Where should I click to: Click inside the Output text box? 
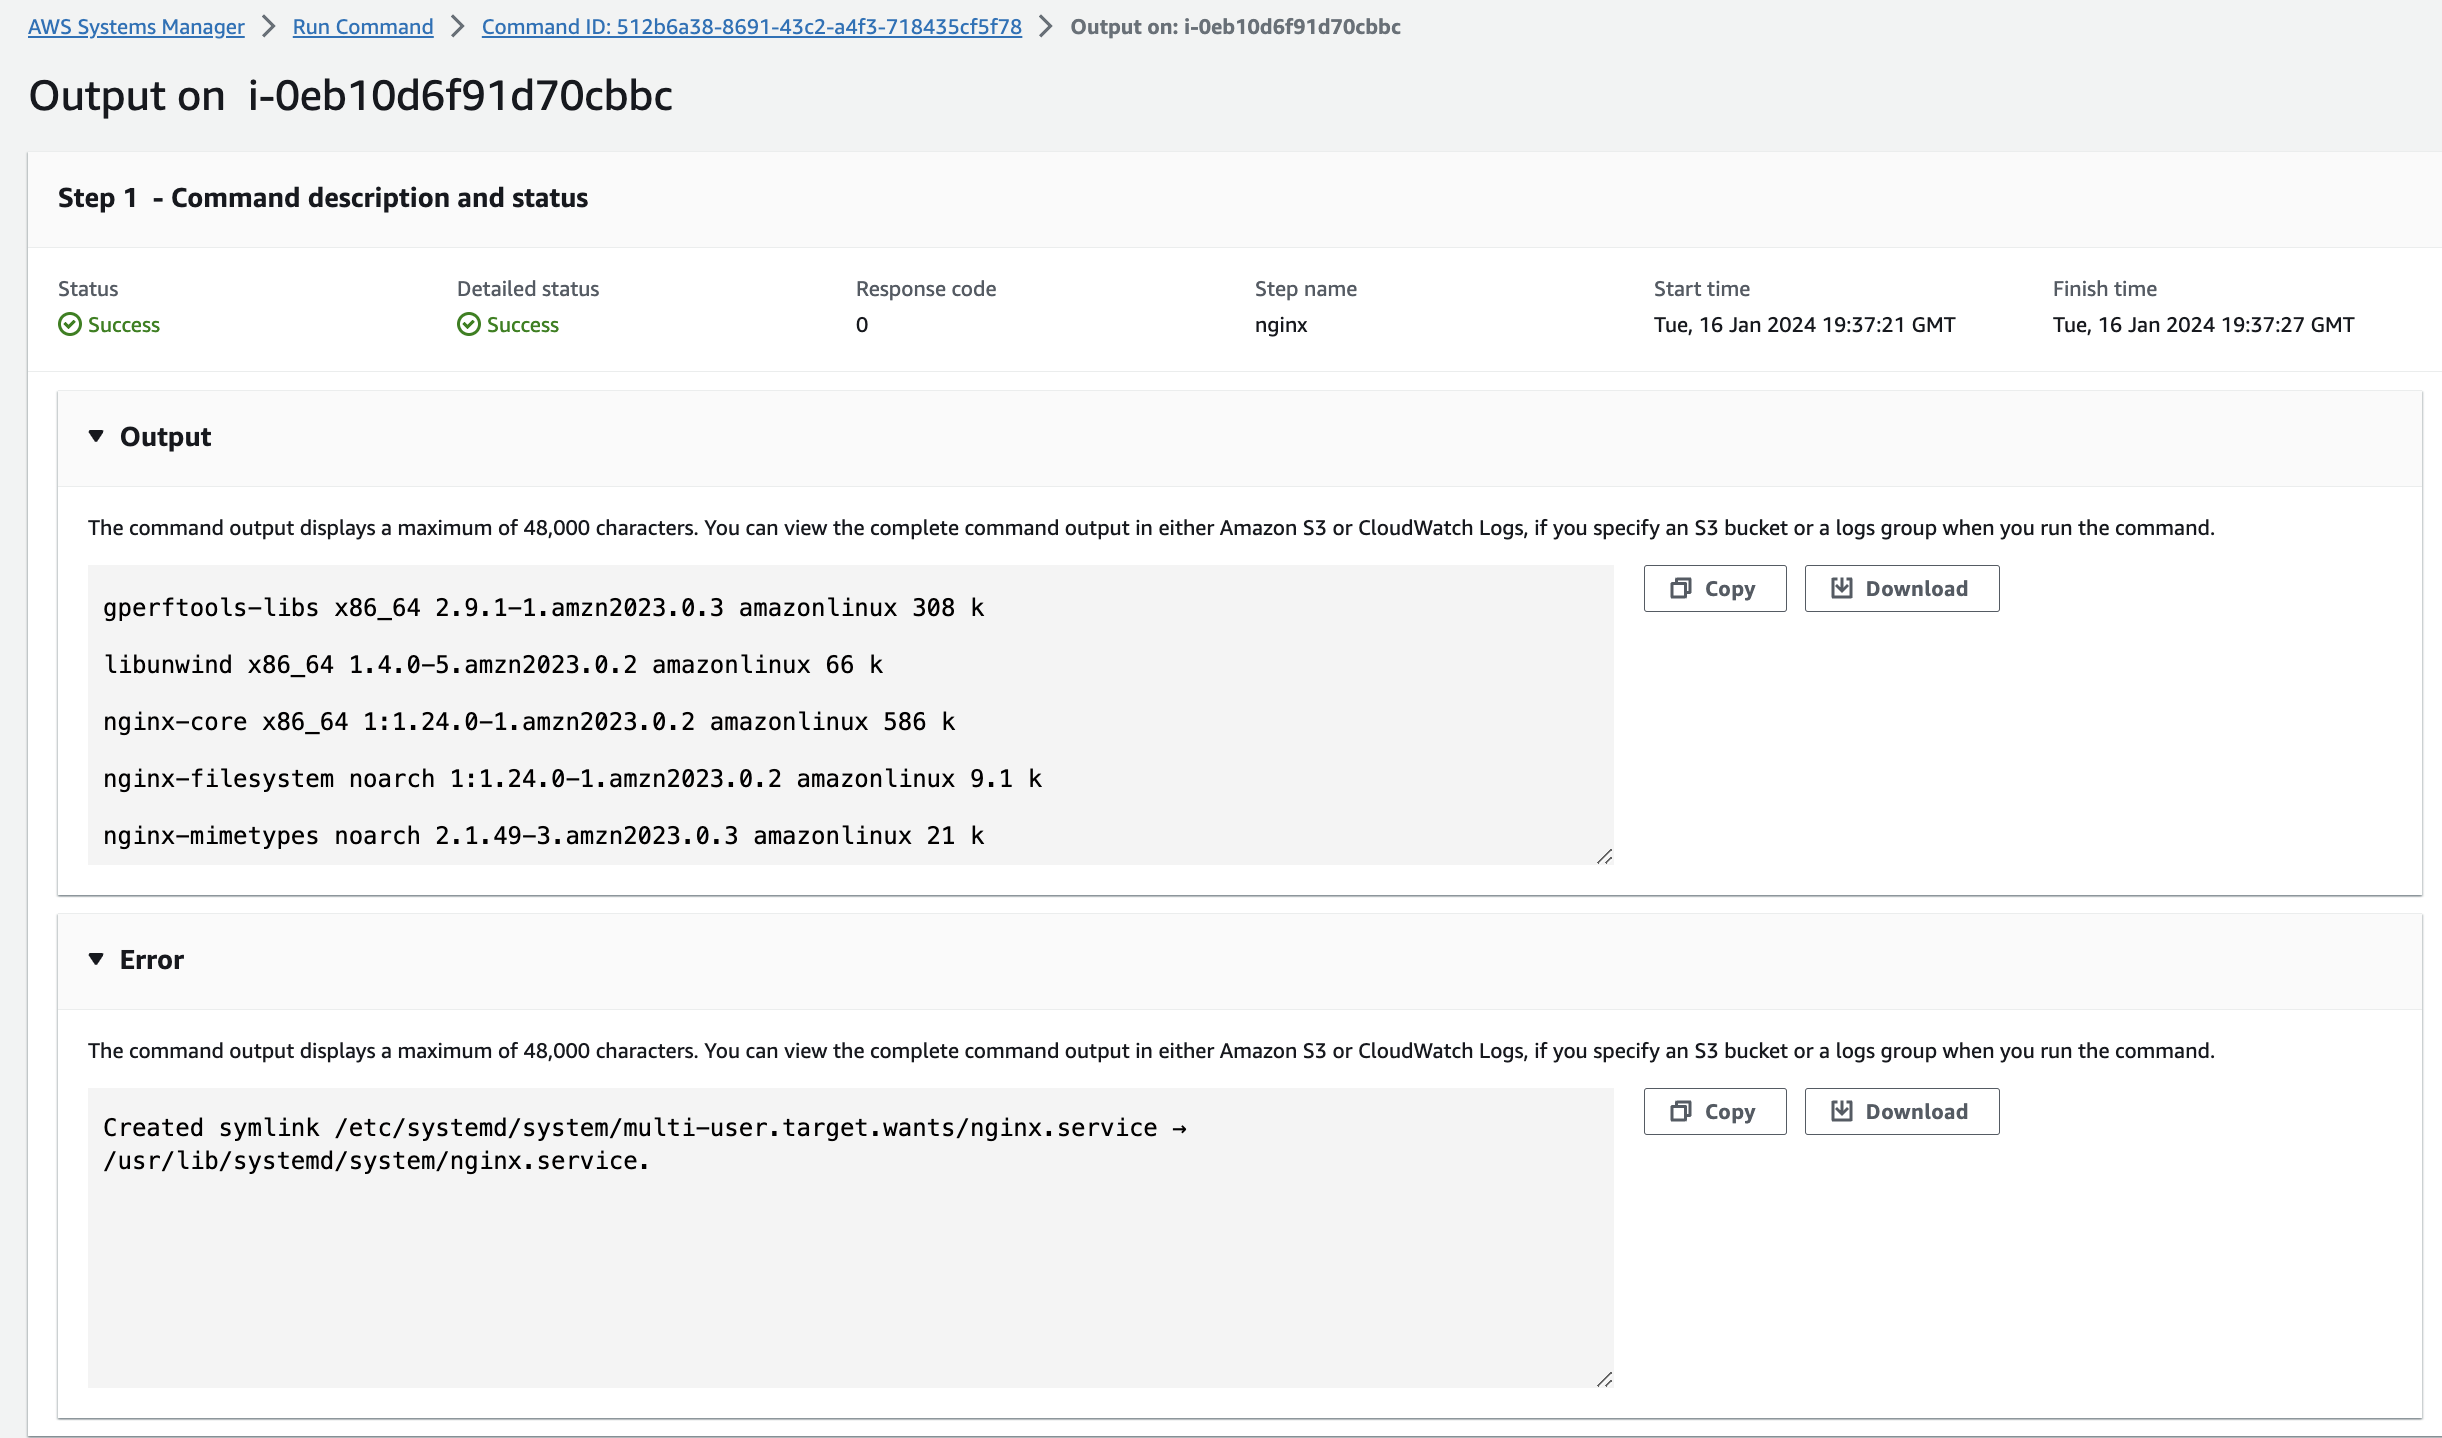click(x=1300, y=700)
